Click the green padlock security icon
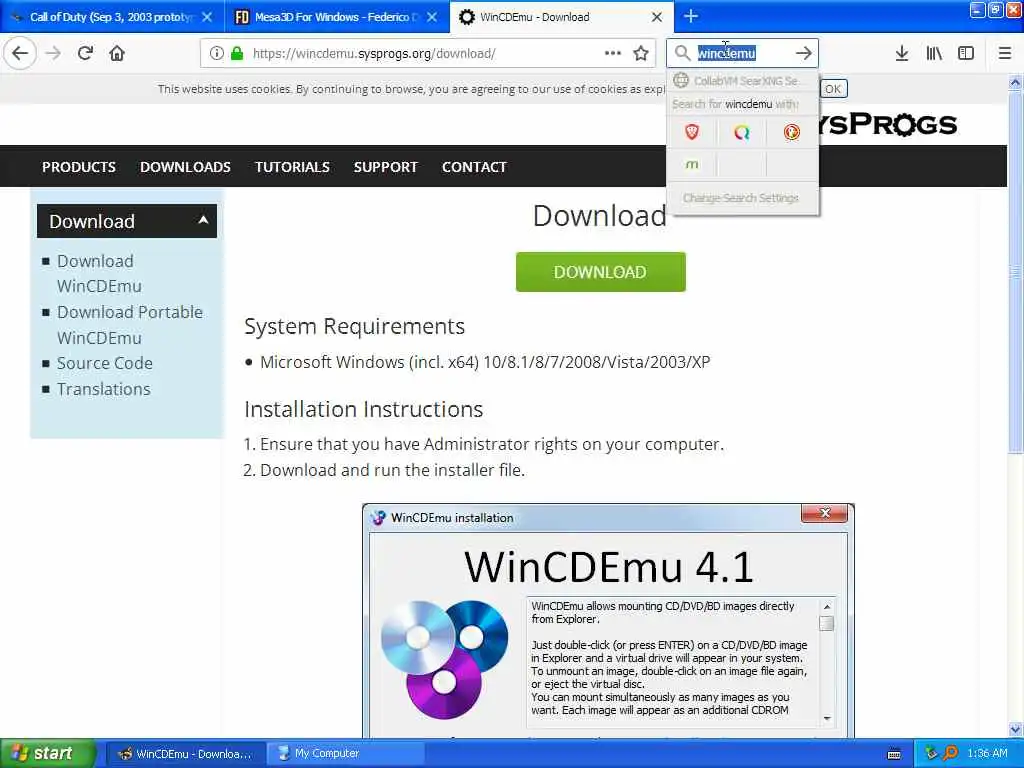 [x=237, y=53]
